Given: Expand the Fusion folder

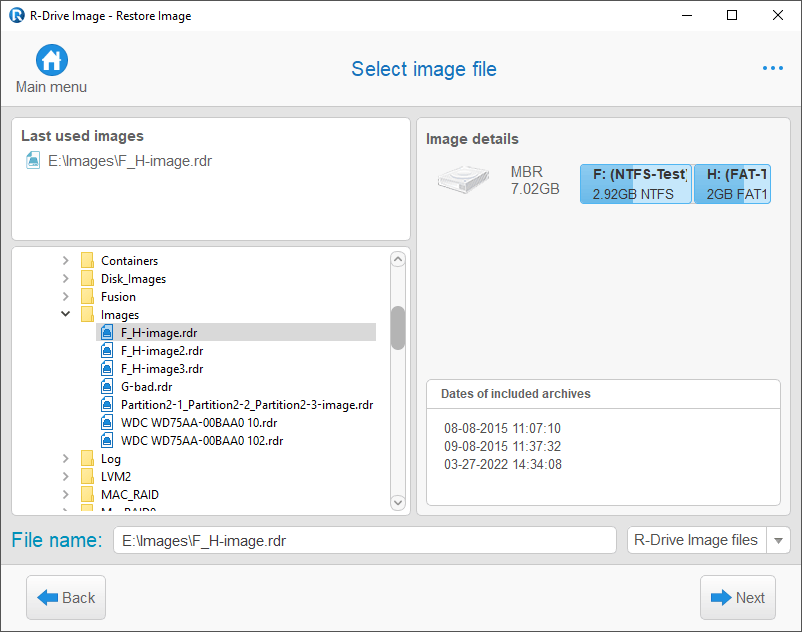Looking at the screenshot, I should 65,296.
